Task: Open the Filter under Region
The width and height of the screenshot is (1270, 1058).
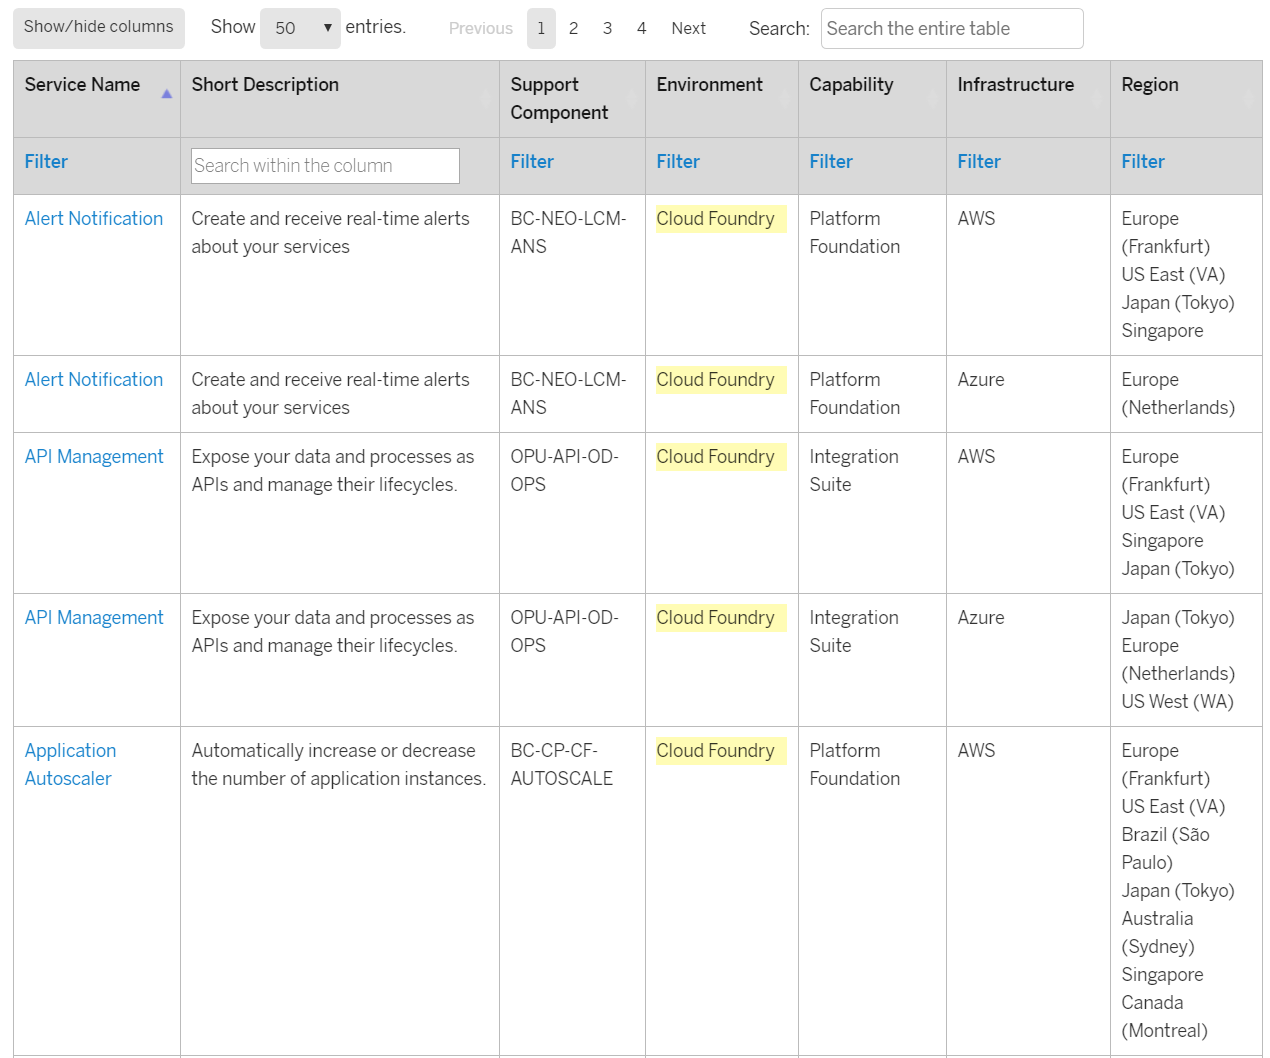Action: click(x=1143, y=161)
